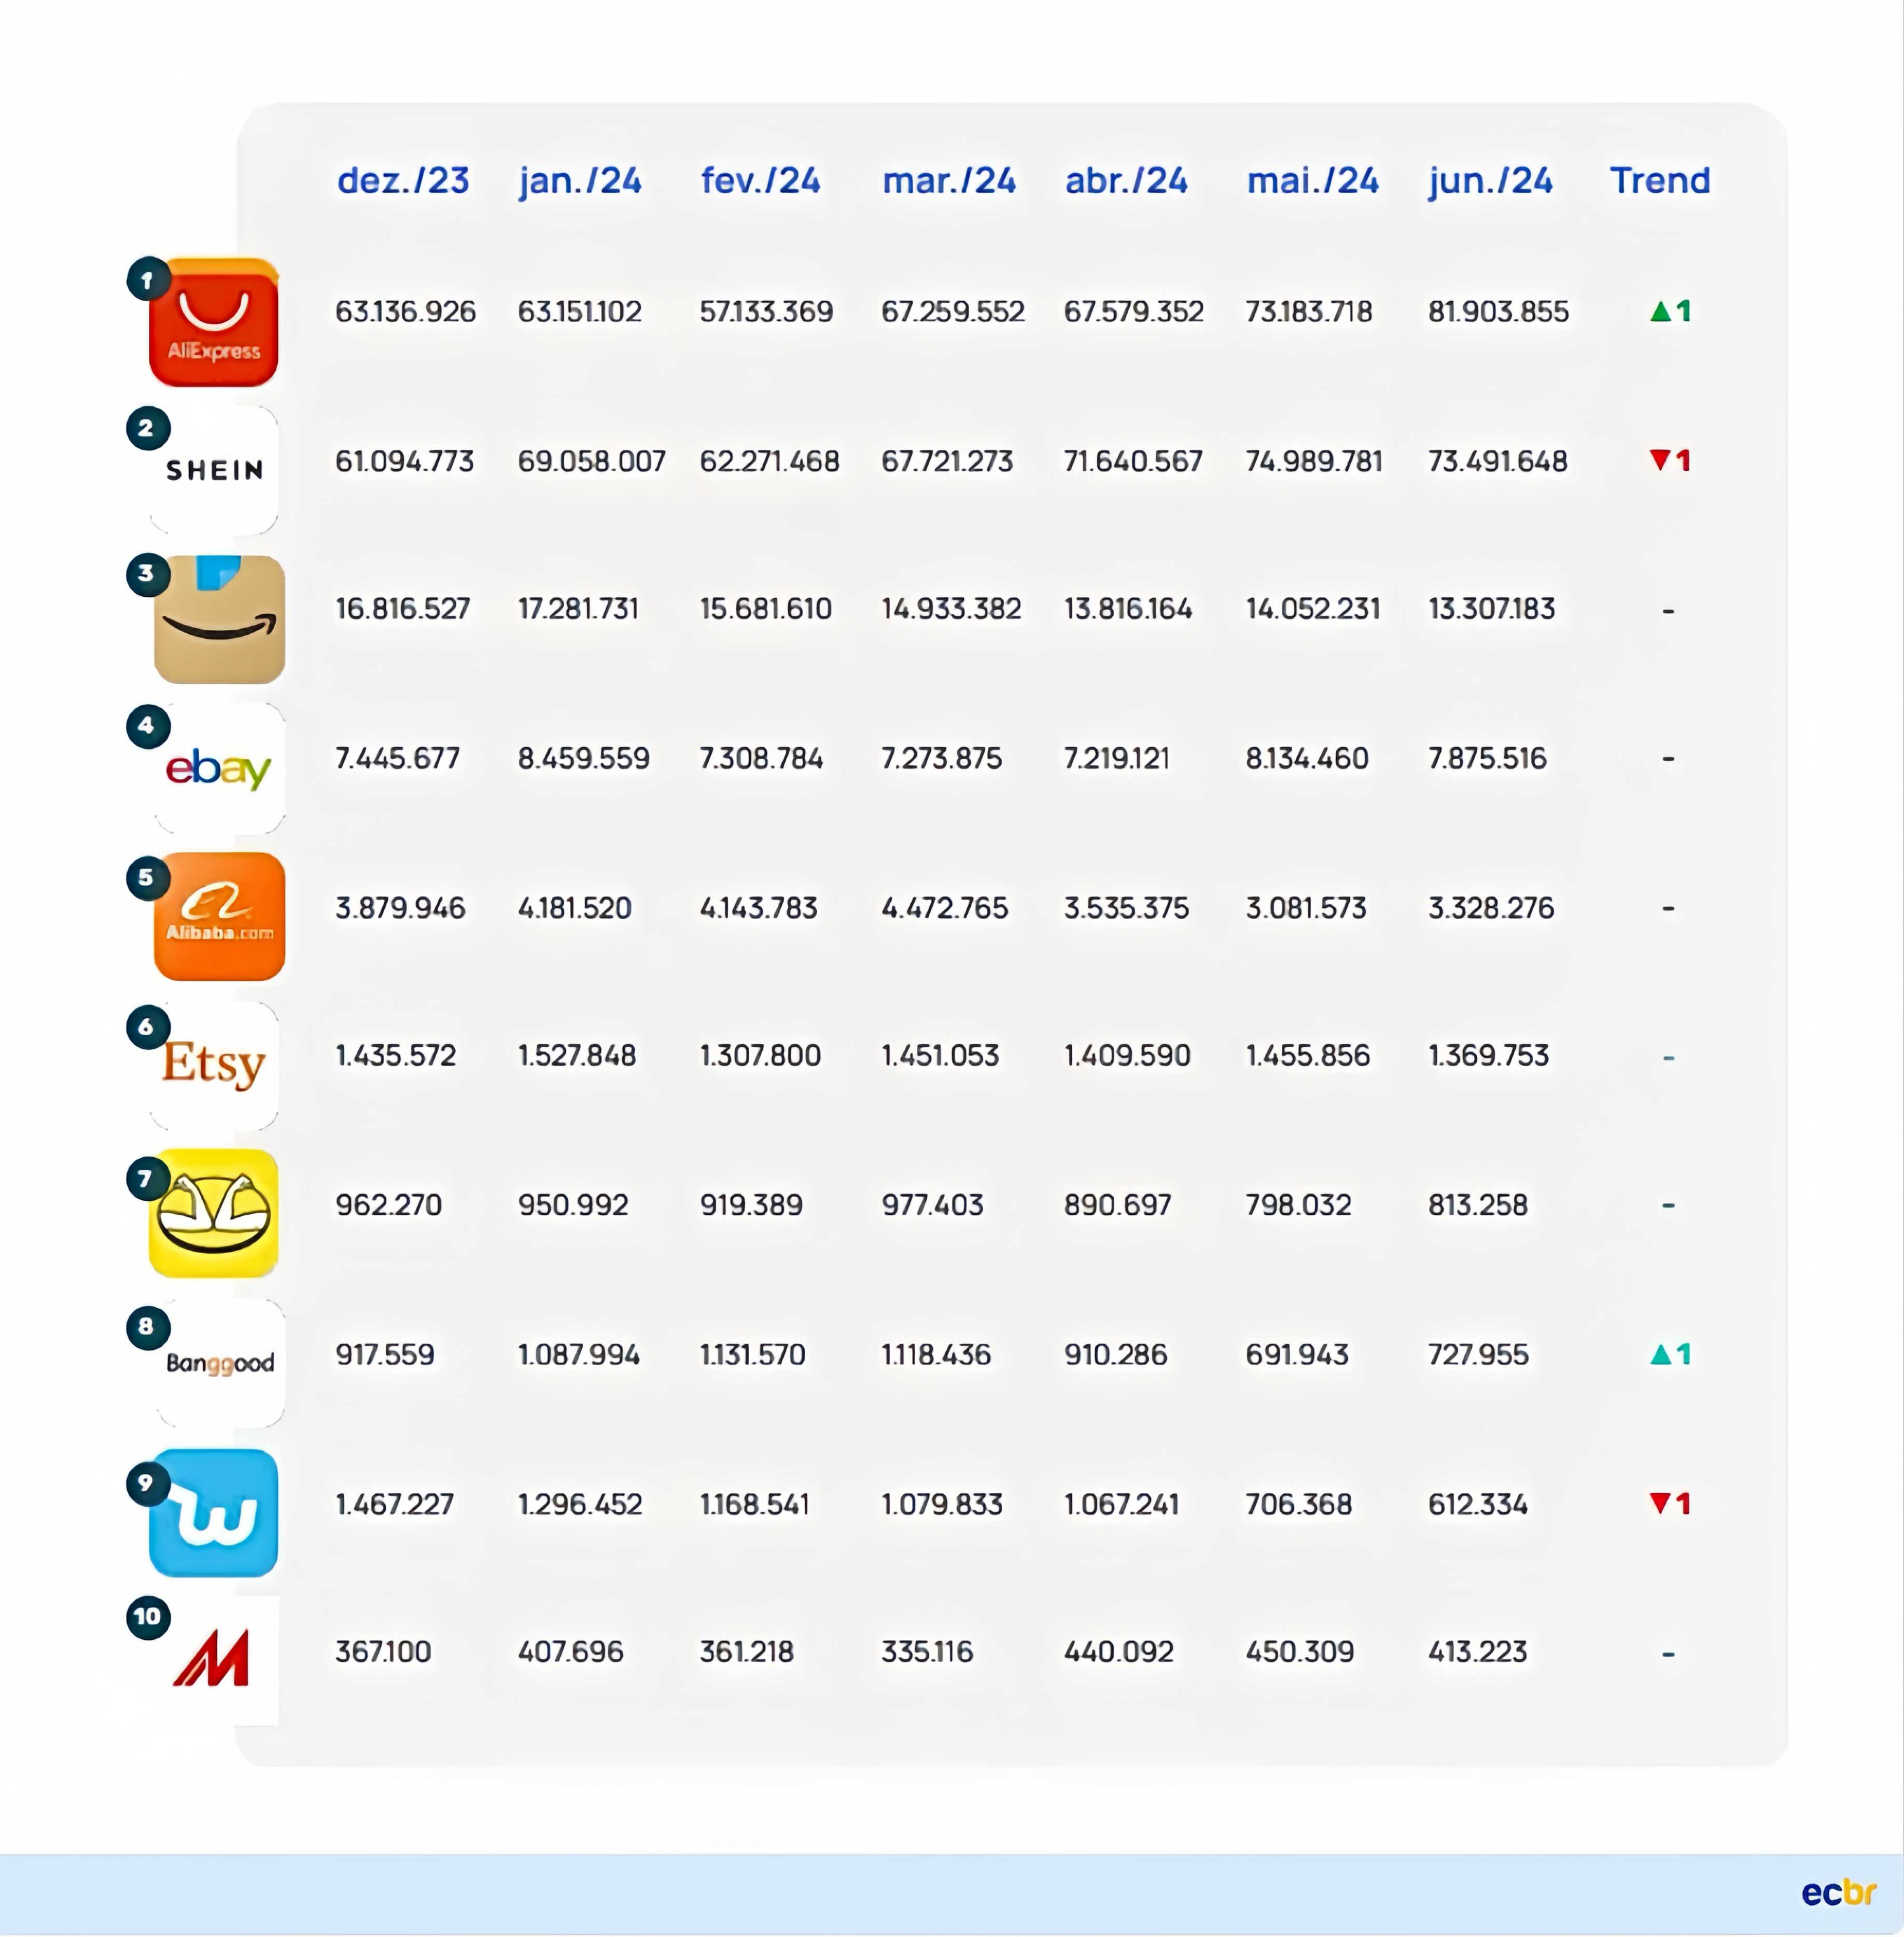1904x1937 pixels.
Task: Click the value 813.258
Action: pos(1477,1205)
